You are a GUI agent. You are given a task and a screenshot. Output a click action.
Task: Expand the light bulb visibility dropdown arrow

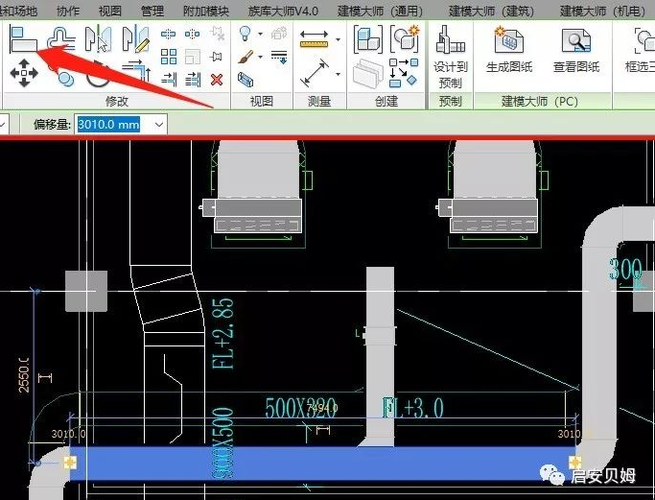point(261,34)
